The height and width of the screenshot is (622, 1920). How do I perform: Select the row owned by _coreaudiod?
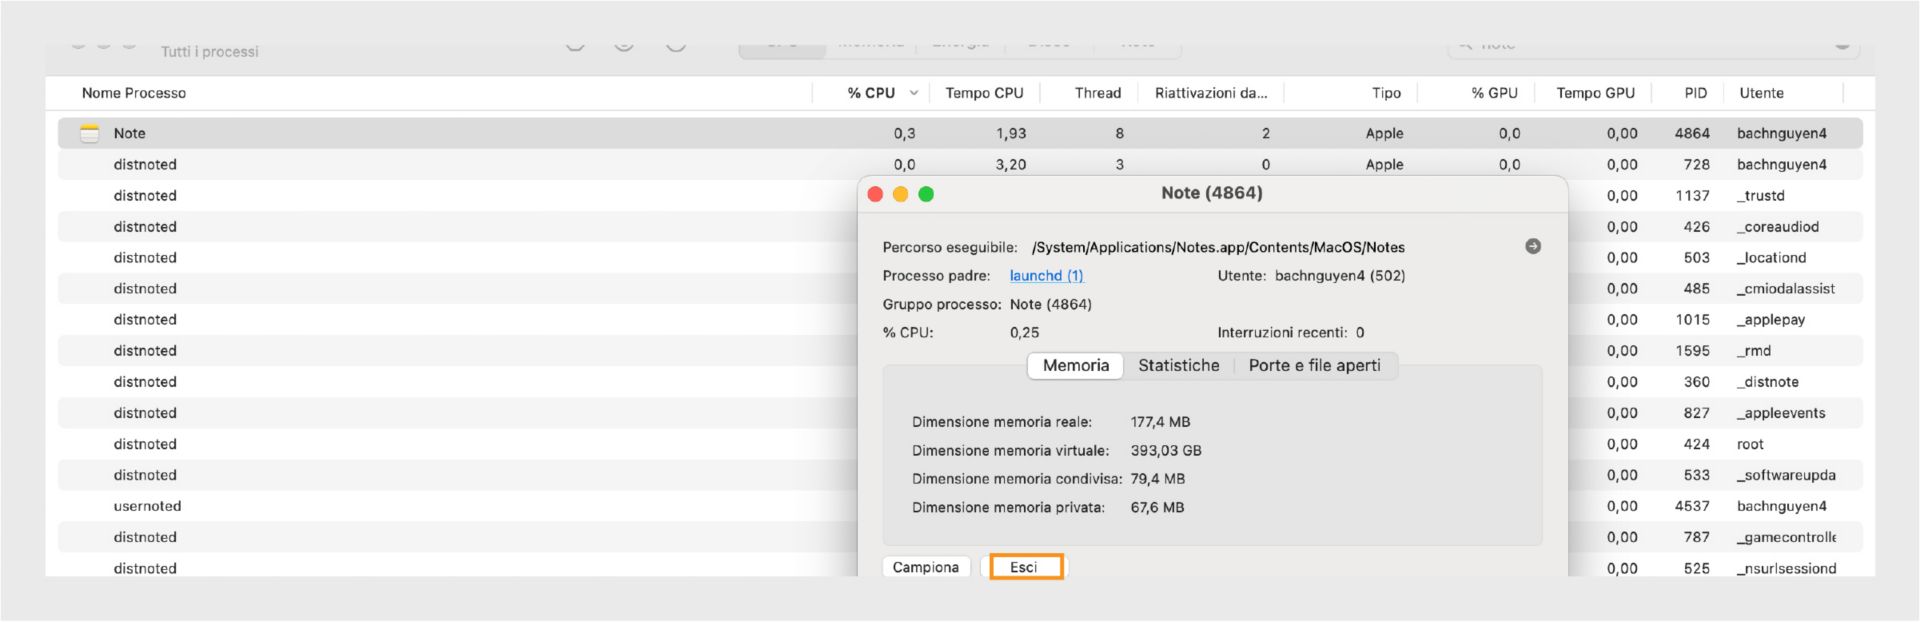(x=960, y=226)
